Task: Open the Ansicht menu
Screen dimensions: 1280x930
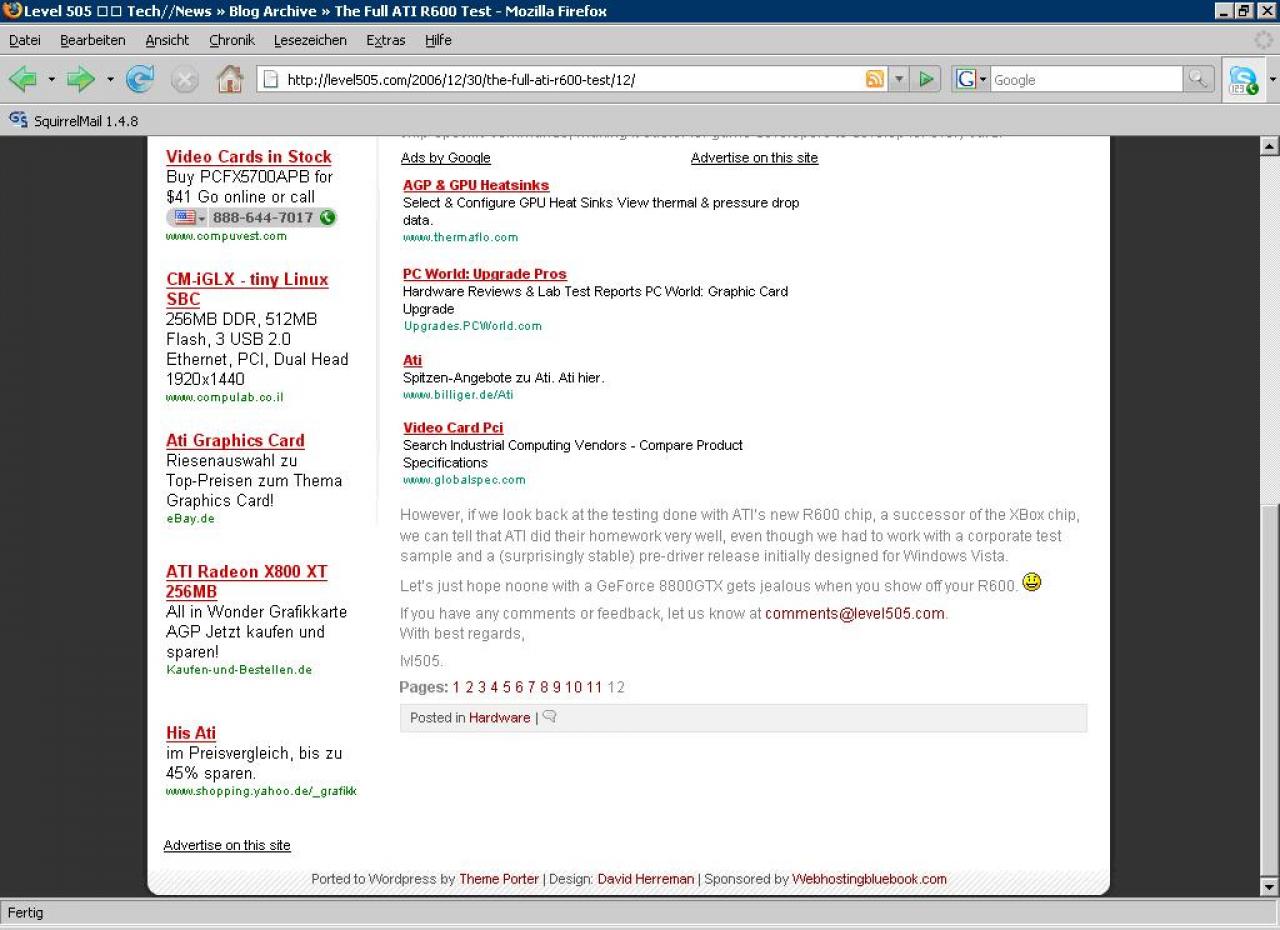Action: [x=167, y=40]
